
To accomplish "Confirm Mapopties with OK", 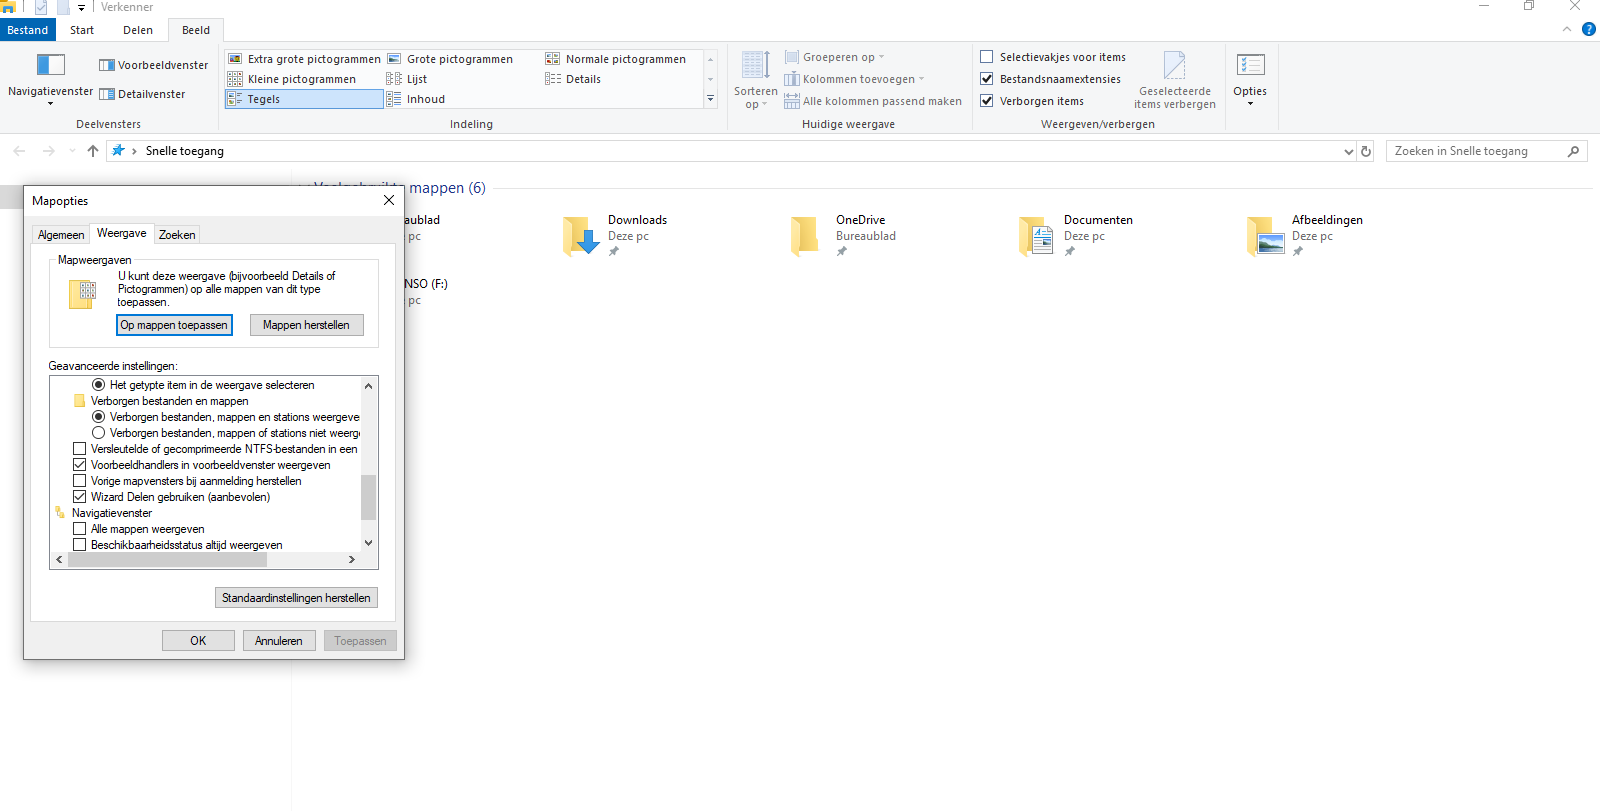I will click(x=198, y=641).
